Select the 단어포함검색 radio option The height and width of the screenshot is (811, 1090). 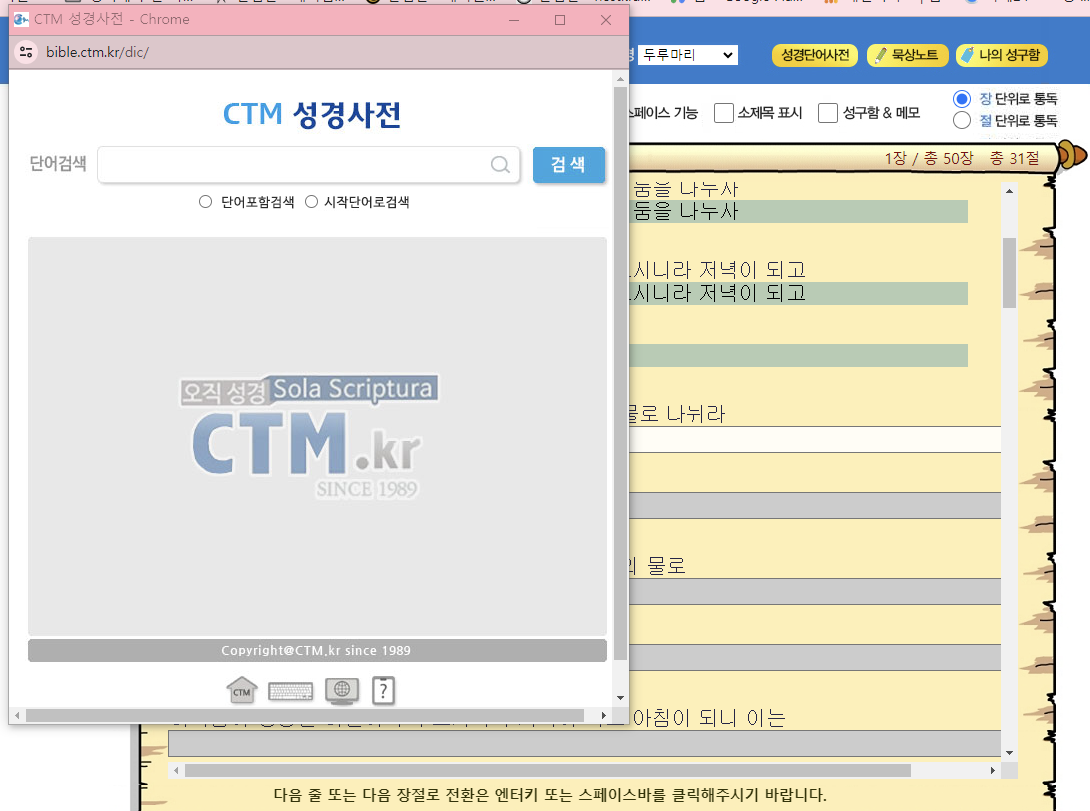pos(205,202)
